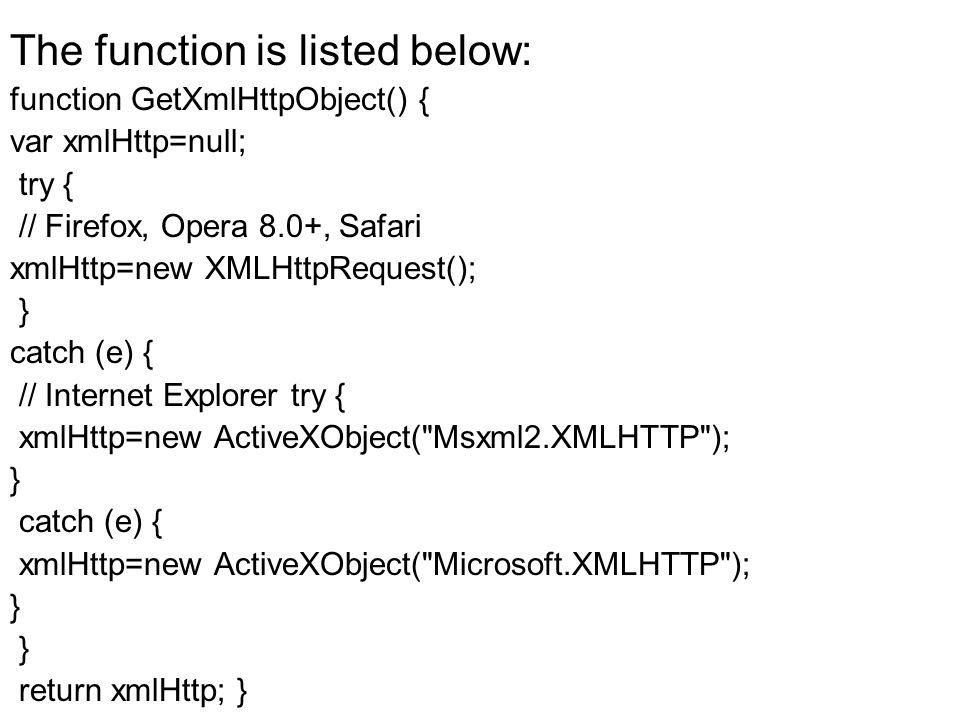Click the heading 'The function is listed below:'

pos(271,50)
